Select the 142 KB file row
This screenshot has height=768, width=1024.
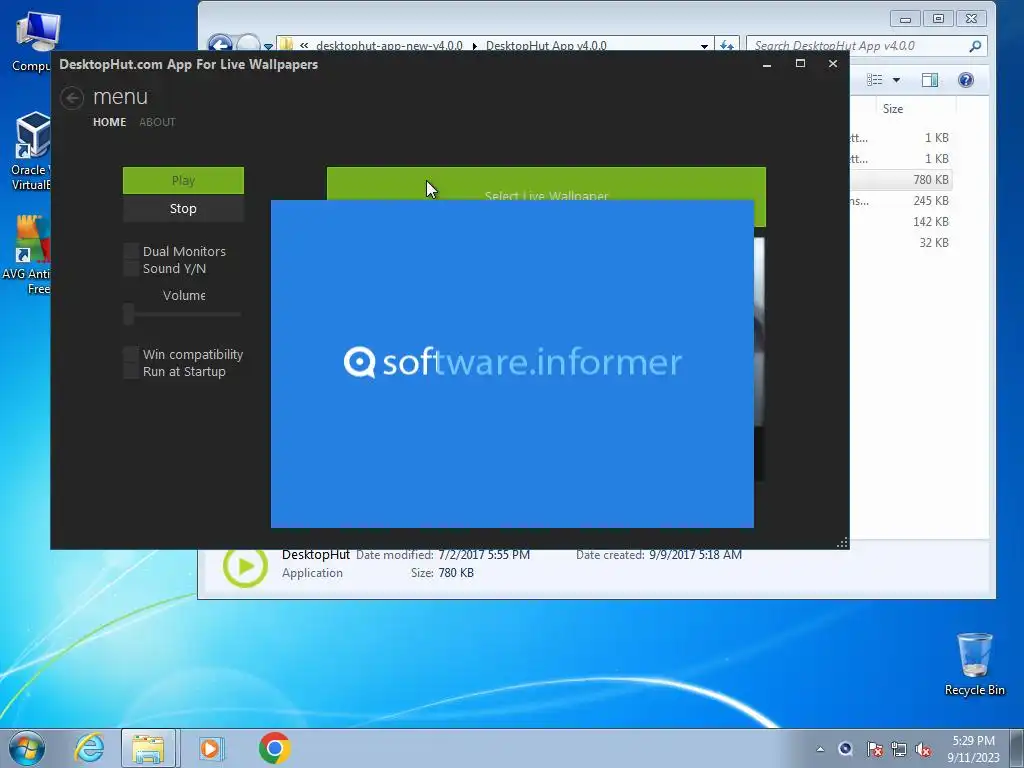click(x=901, y=221)
